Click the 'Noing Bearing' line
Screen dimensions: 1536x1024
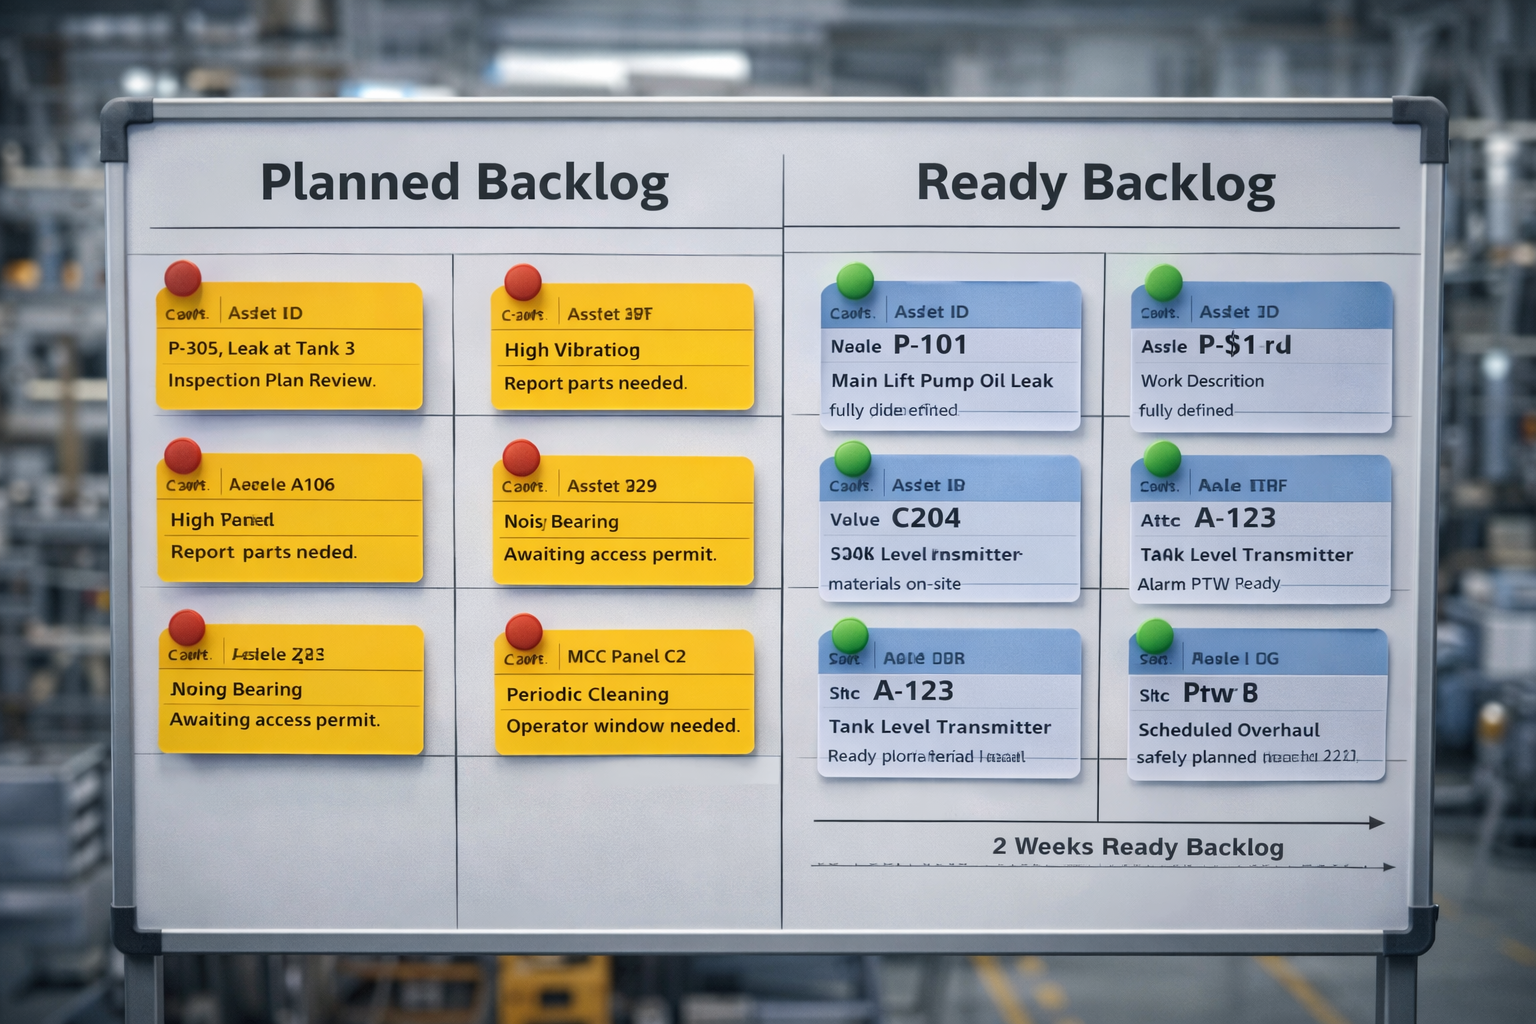236,689
